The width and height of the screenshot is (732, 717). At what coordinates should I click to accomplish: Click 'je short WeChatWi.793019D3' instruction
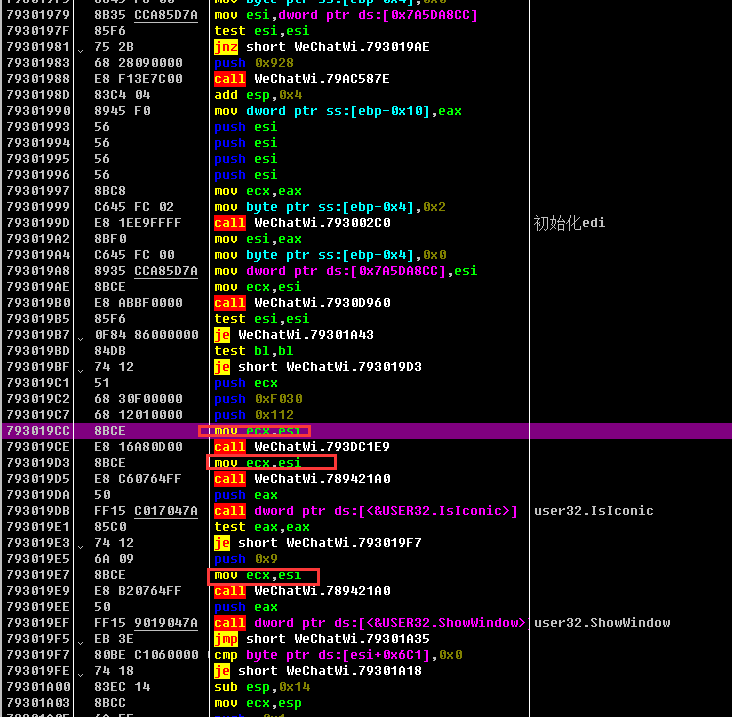click(x=317, y=367)
